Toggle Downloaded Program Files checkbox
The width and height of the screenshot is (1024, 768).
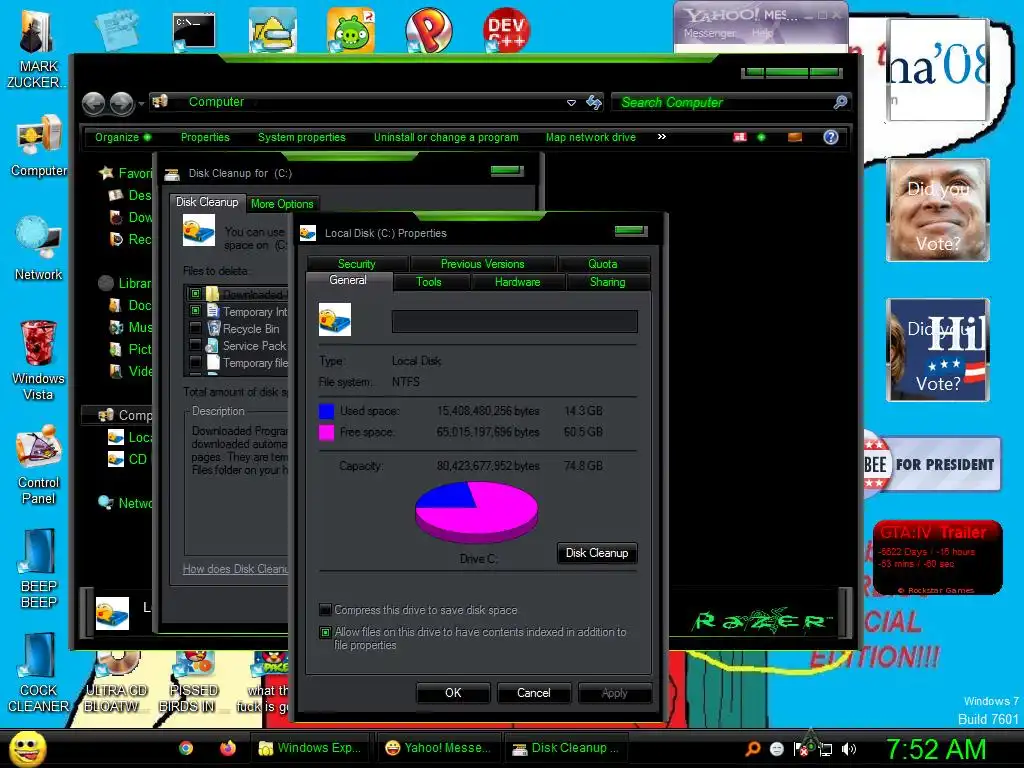pos(195,294)
